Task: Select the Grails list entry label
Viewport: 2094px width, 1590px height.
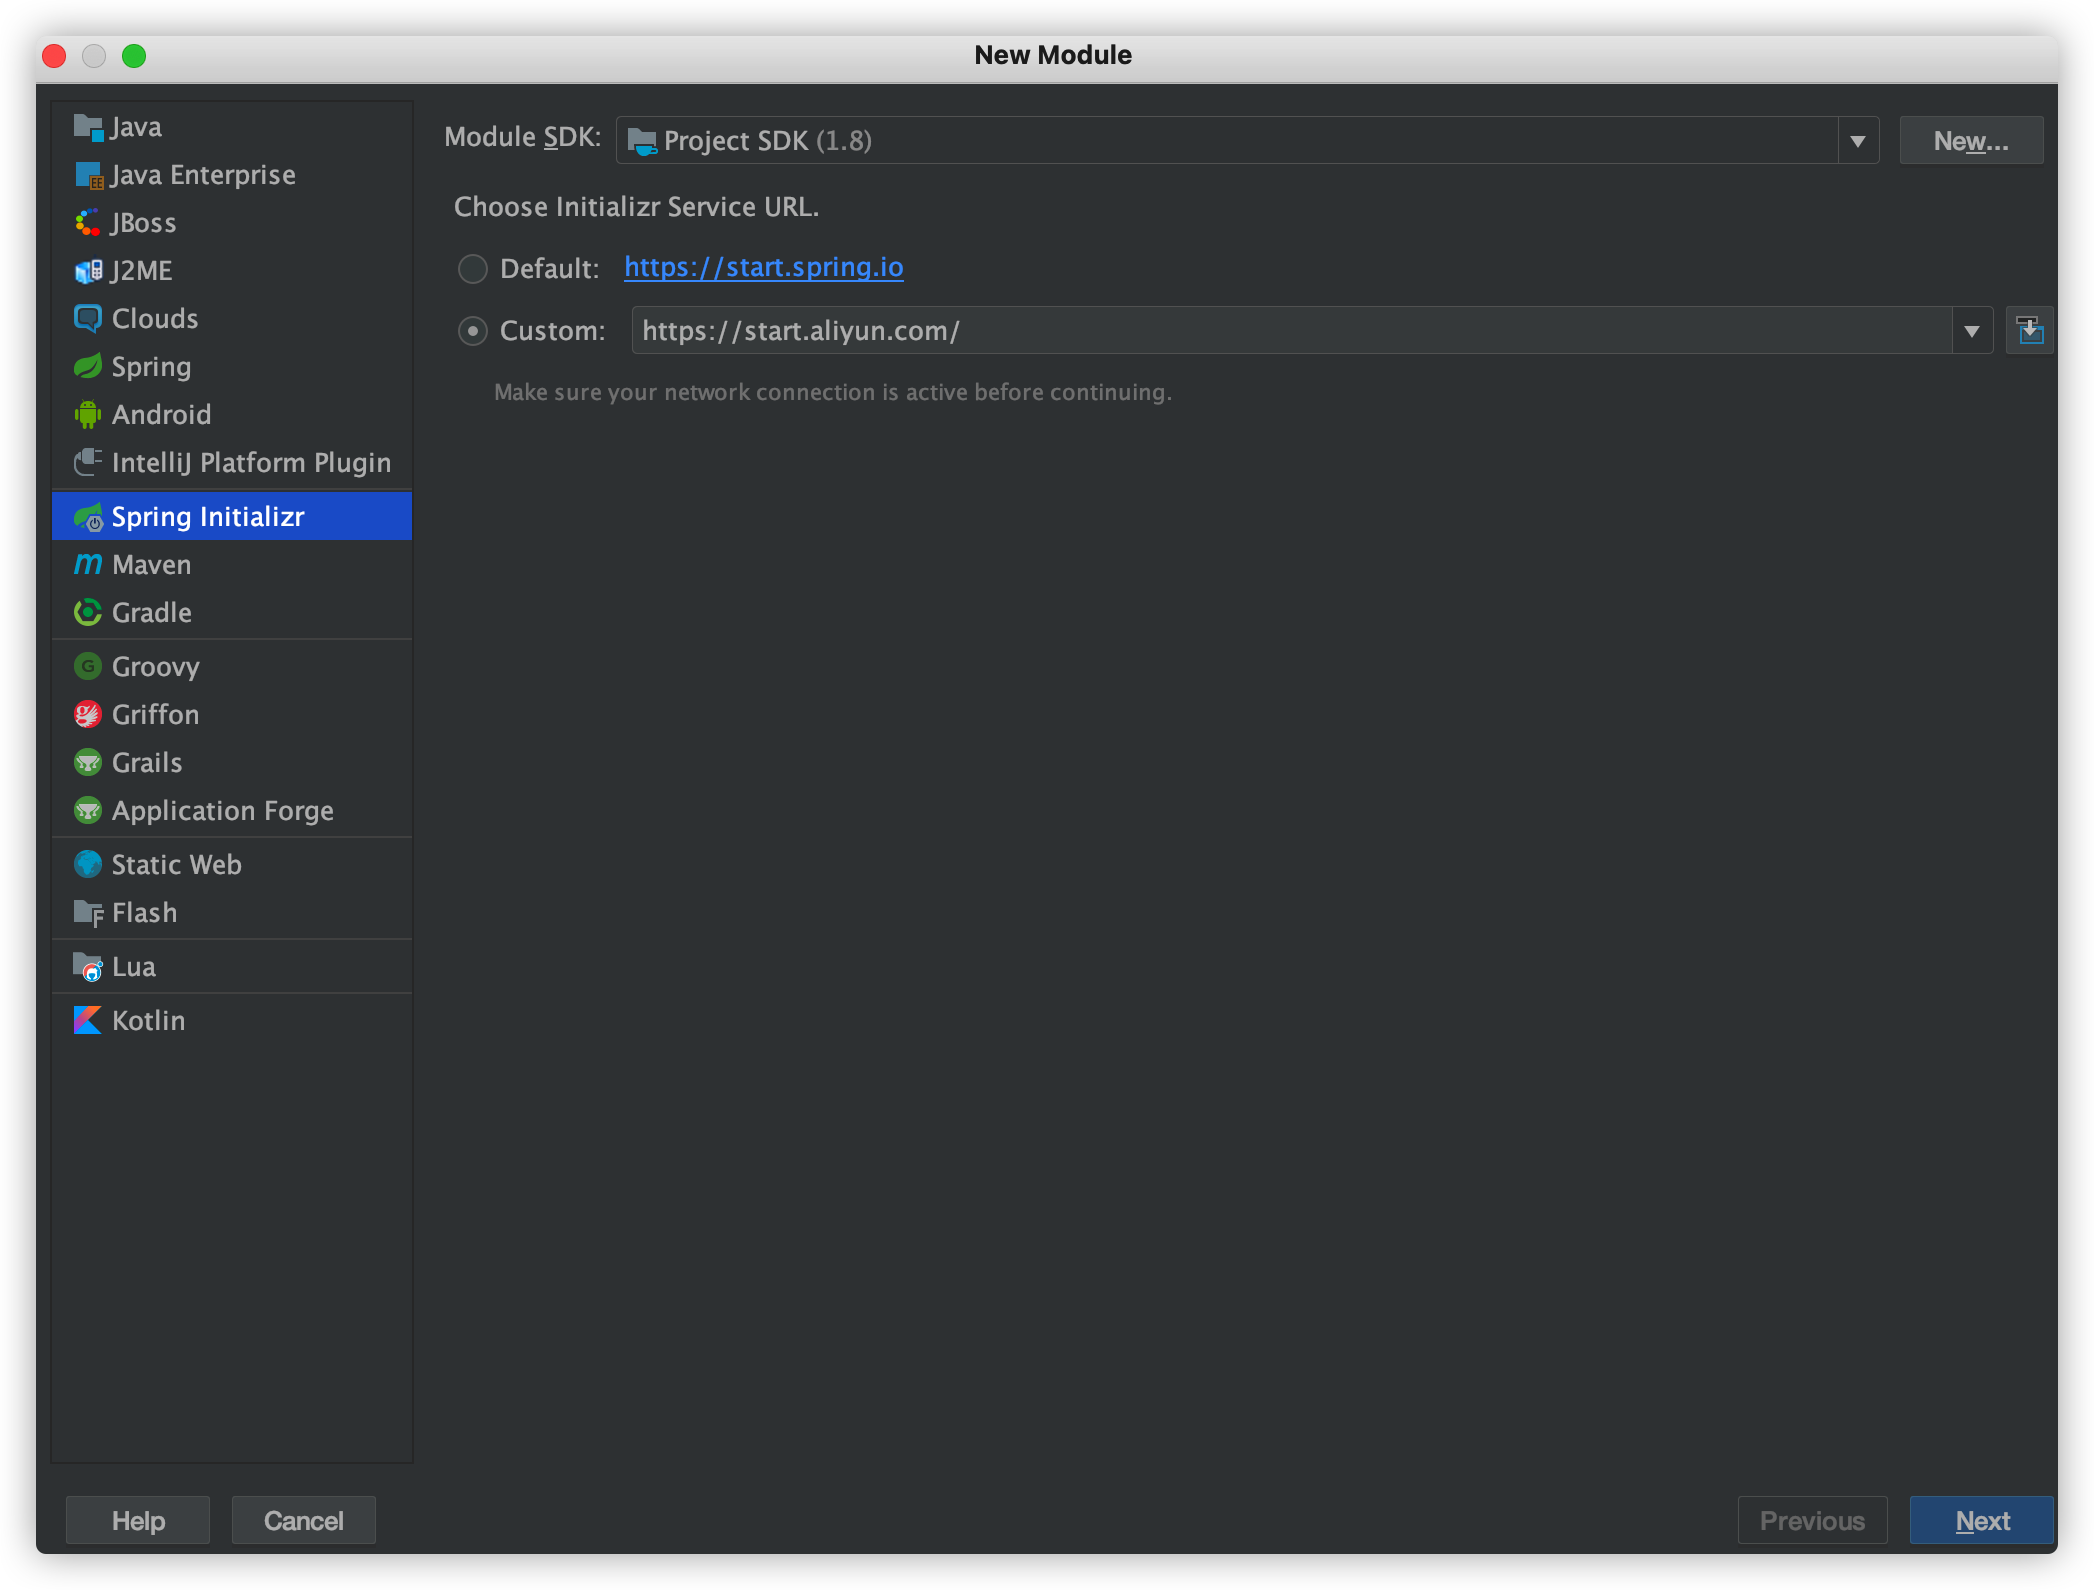Action: [147, 763]
